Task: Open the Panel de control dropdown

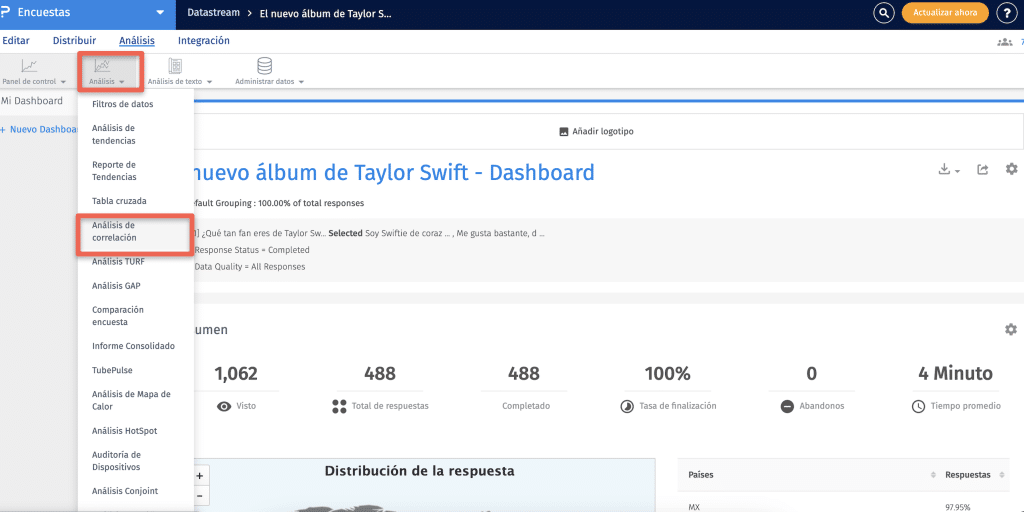Action: point(33,72)
